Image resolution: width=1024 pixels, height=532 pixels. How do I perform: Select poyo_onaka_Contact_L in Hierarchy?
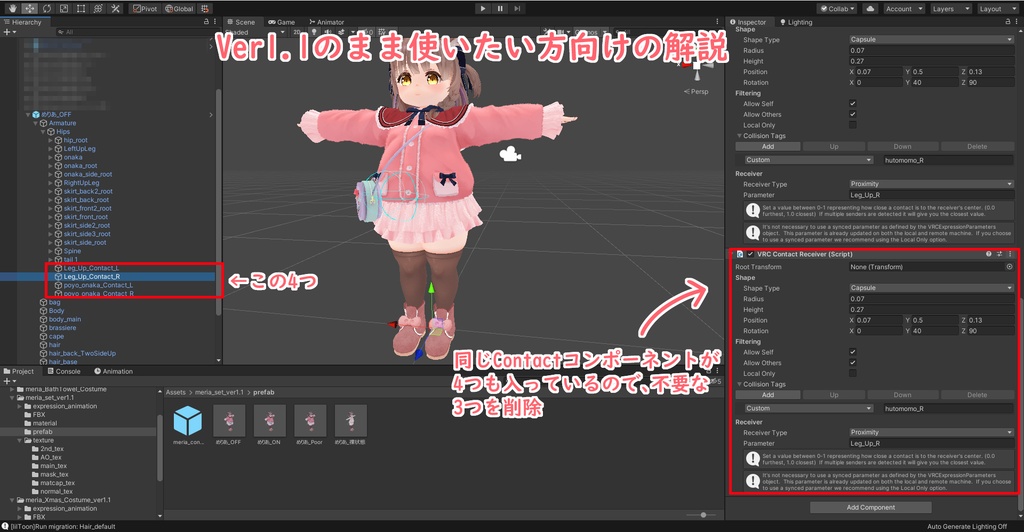pos(97,285)
